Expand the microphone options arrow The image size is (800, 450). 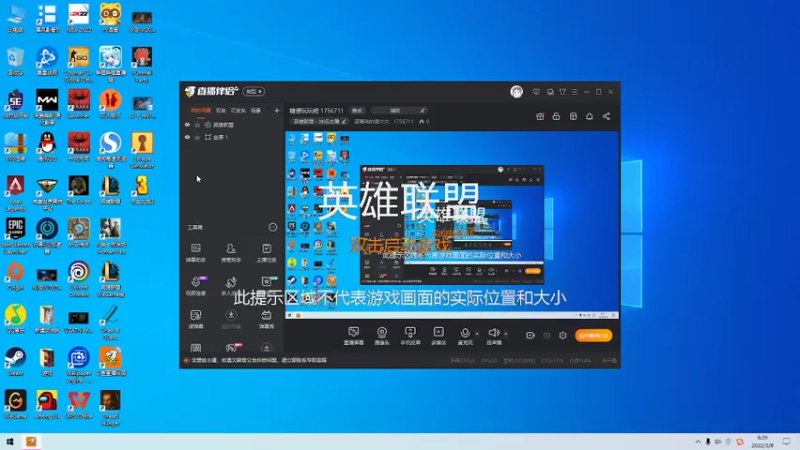coord(477,334)
